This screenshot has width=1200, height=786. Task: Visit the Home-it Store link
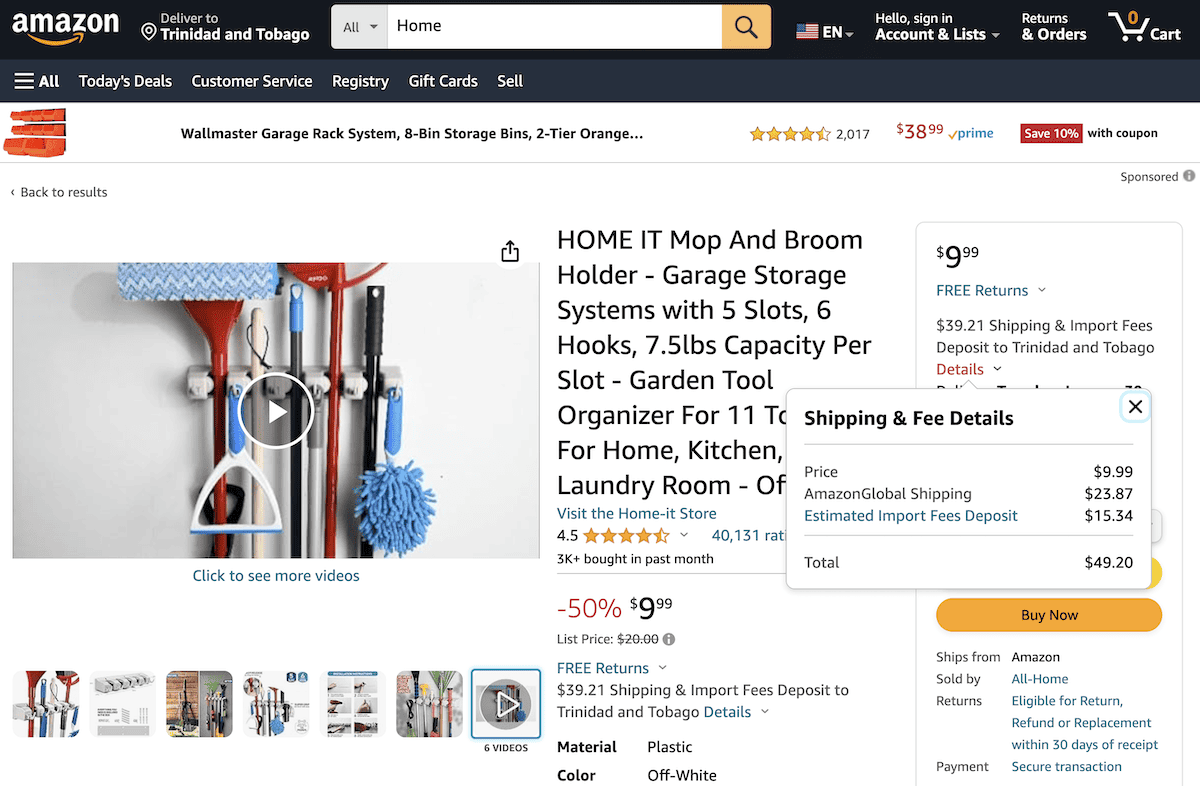tap(636, 513)
